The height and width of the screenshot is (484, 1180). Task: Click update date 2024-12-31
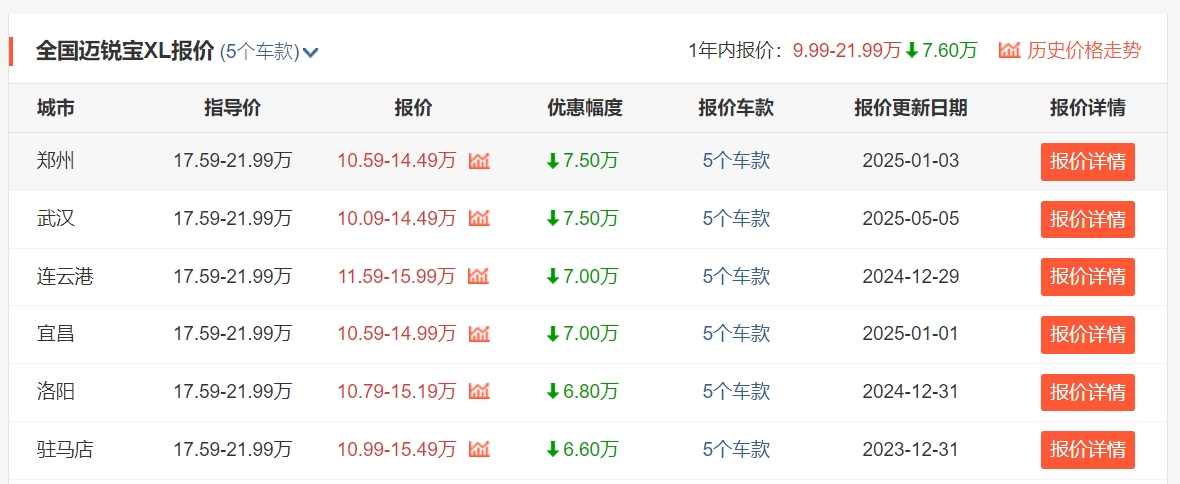tap(911, 391)
